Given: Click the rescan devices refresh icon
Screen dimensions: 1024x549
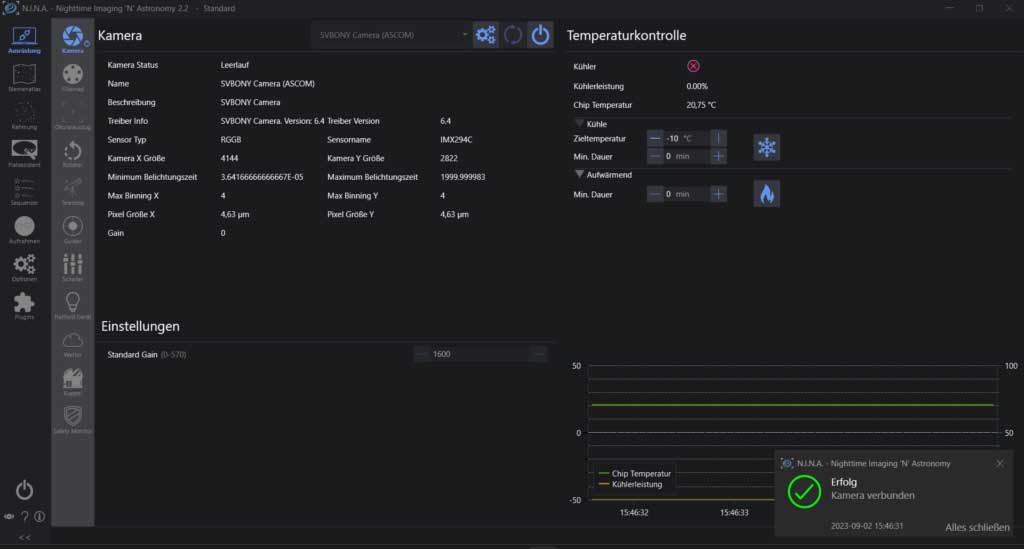Looking at the screenshot, I should [513, 35].
